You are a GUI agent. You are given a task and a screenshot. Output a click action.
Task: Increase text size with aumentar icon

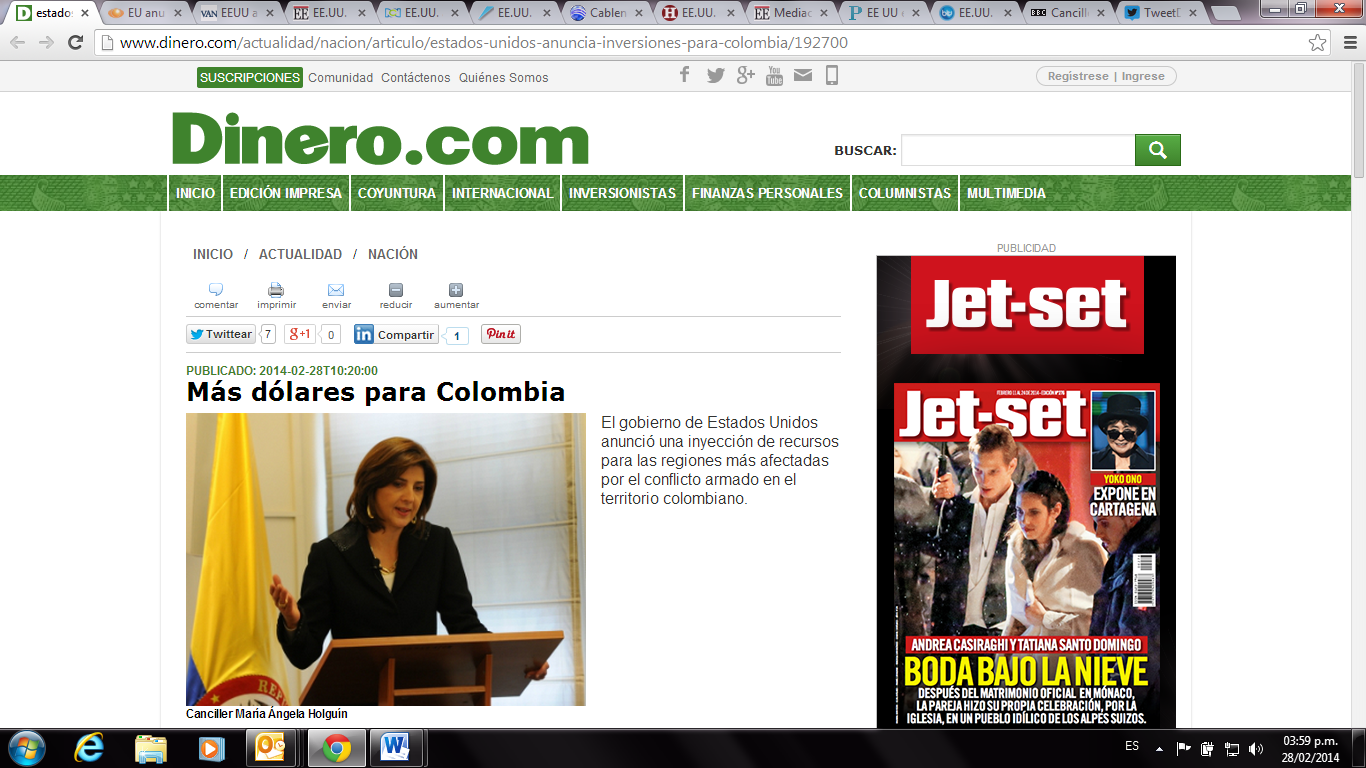click(456, 290)
